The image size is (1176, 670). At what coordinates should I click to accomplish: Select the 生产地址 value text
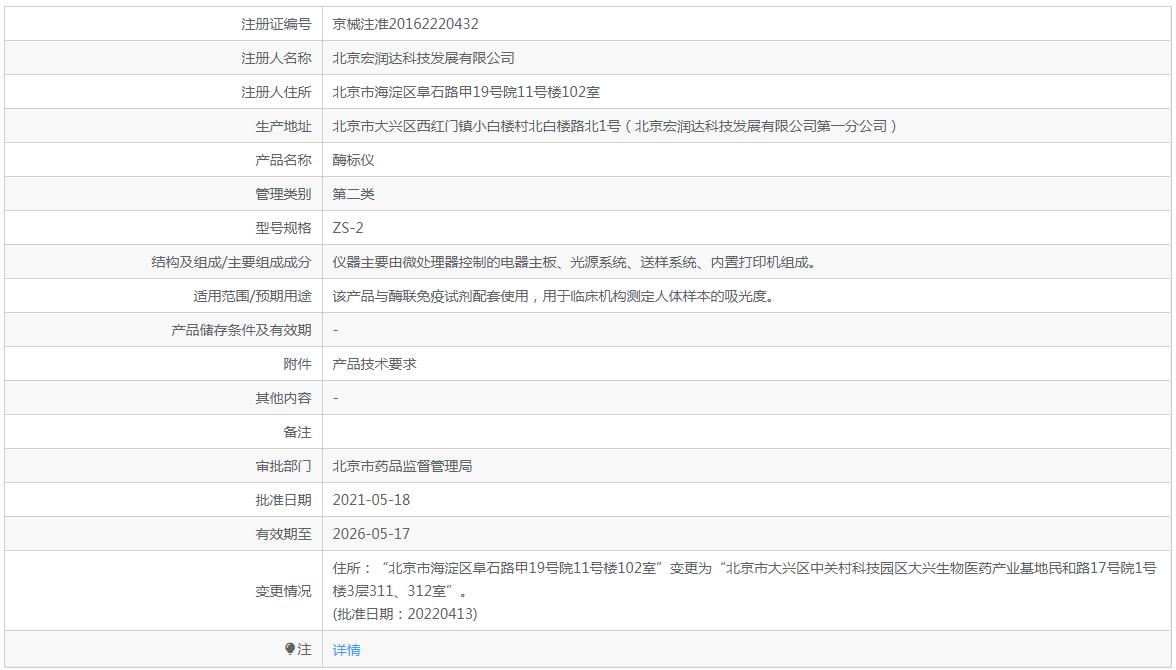click(x=614, y=126)
